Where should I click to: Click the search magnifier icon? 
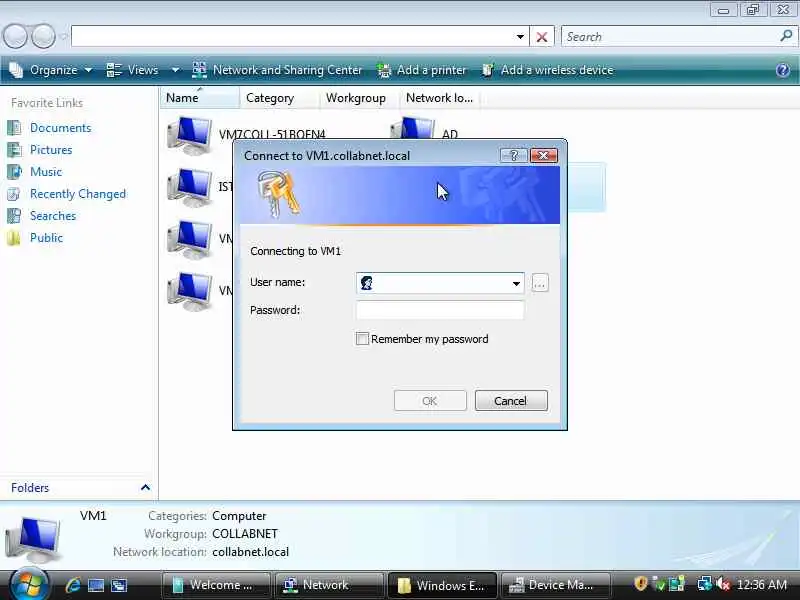[x=786, y=36]
